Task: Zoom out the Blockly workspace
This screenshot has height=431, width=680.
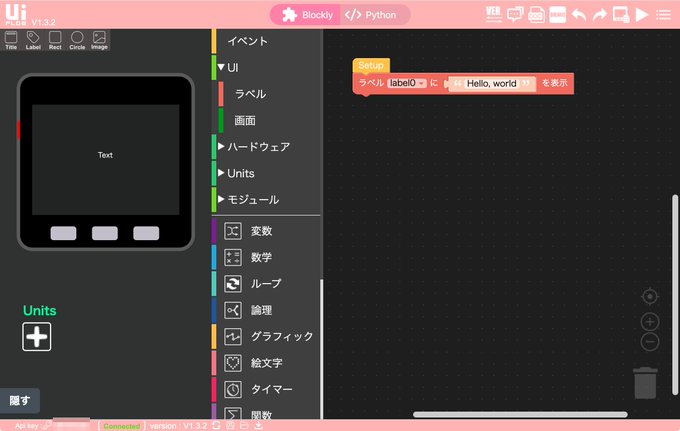Action: [x=650, y=342]
